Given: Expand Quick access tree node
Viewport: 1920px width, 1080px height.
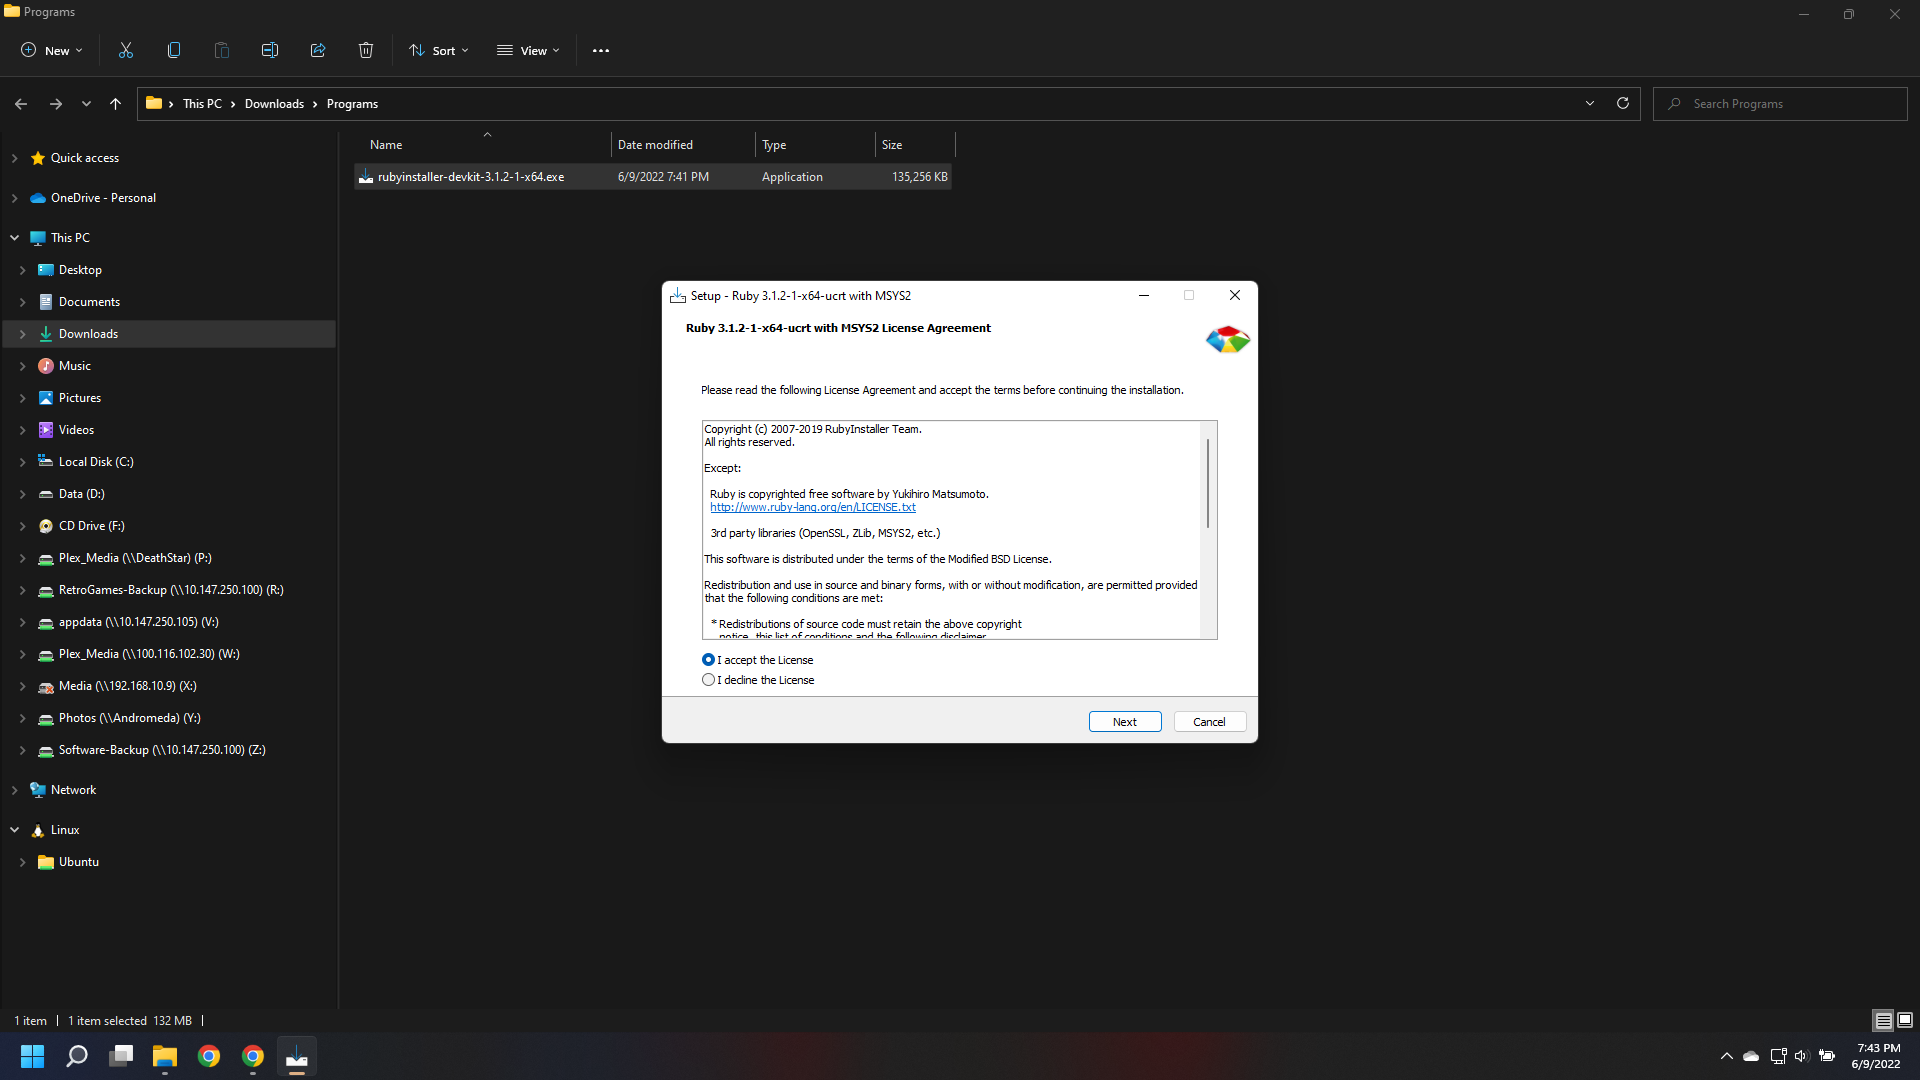Looking at the screenshot, I should 15,158.
